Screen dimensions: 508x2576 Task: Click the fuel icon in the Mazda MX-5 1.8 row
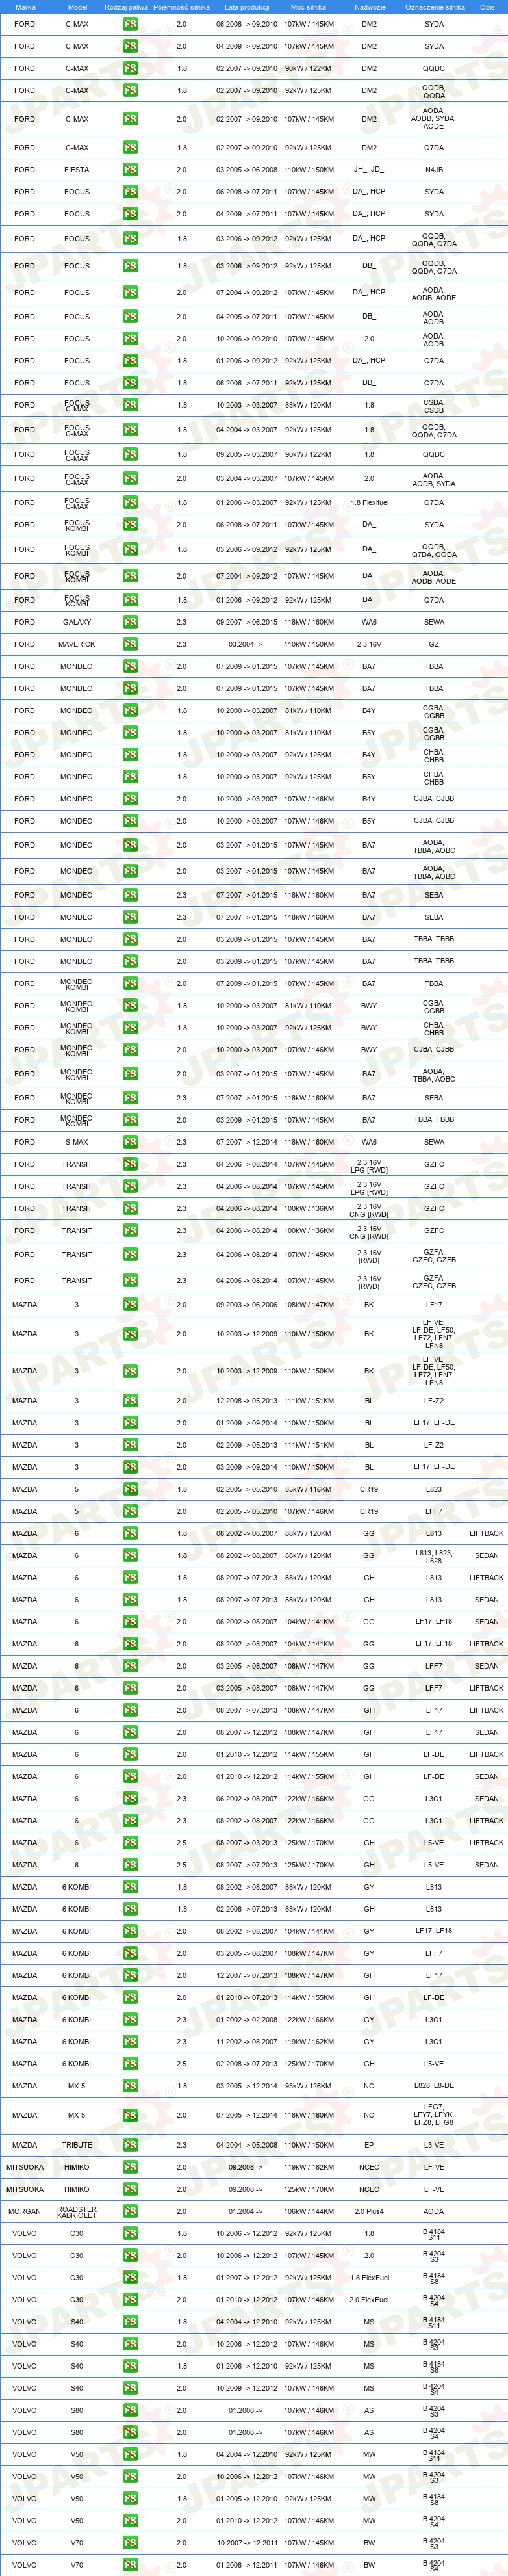point(130,2086)
